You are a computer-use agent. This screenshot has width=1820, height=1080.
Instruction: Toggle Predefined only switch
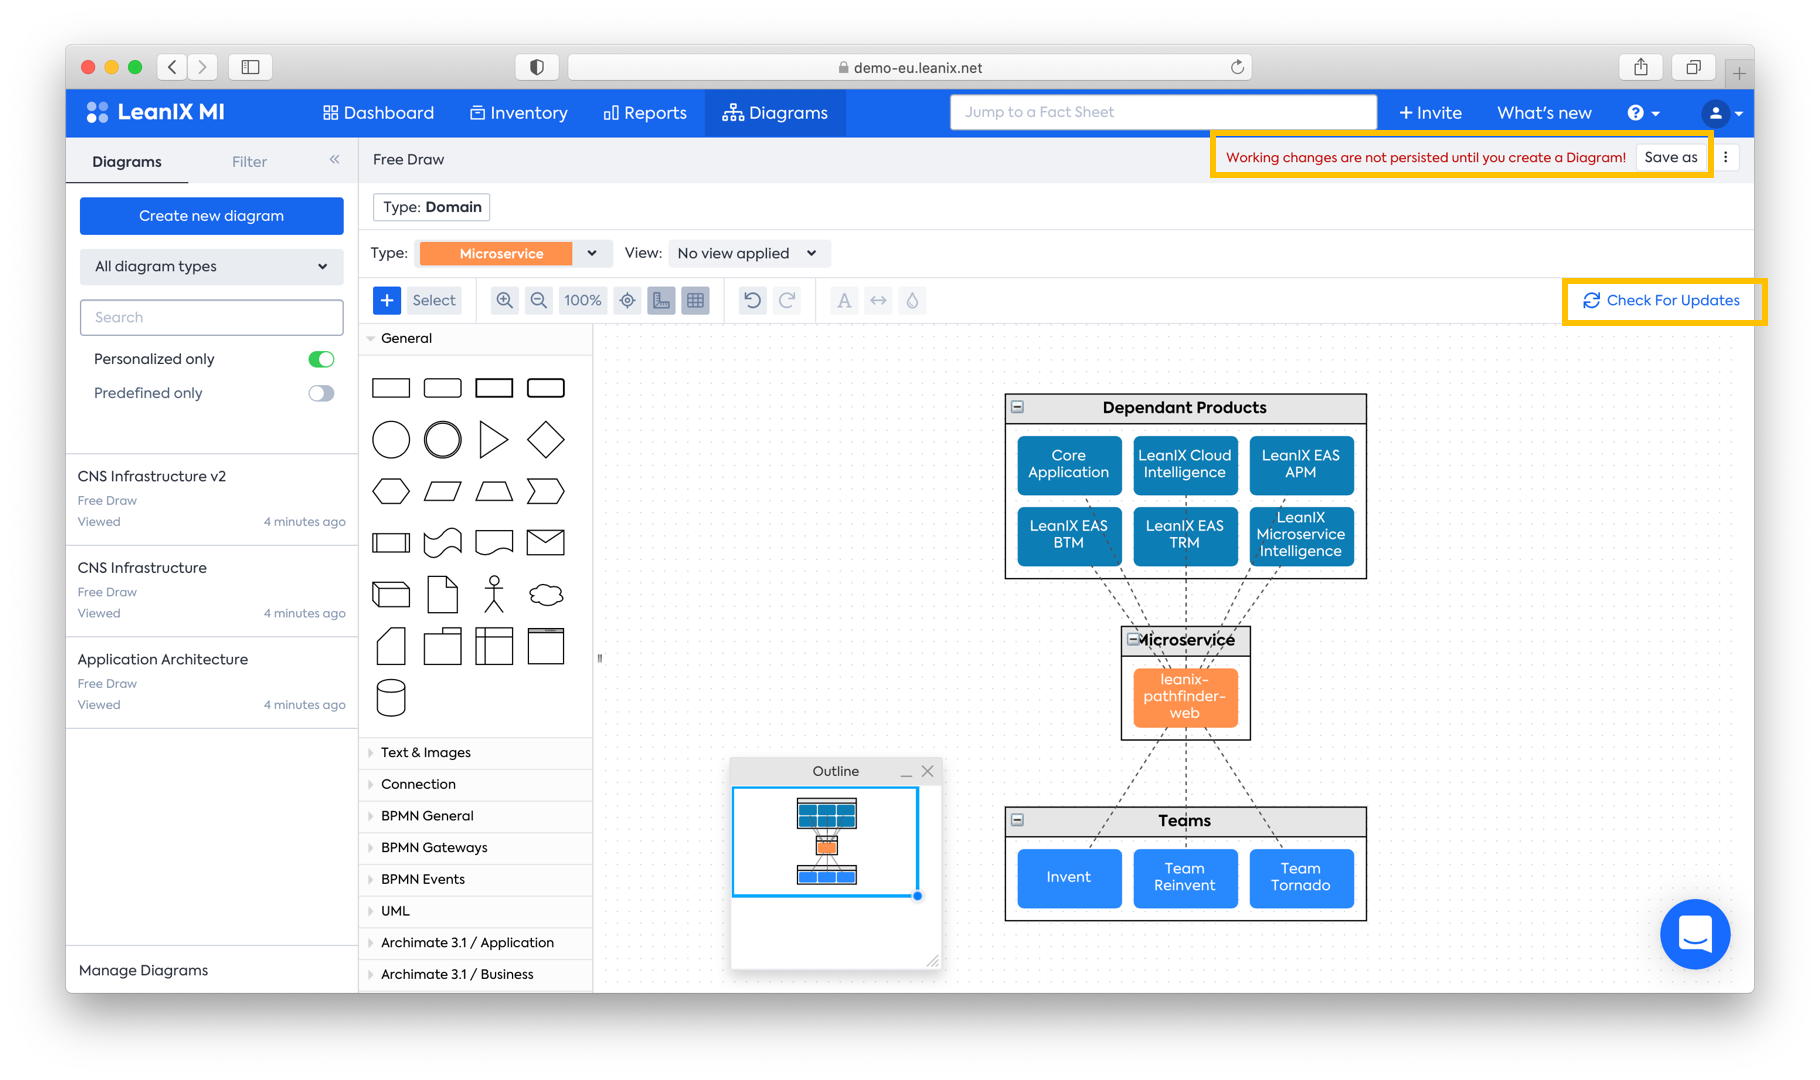coord(321,393)
